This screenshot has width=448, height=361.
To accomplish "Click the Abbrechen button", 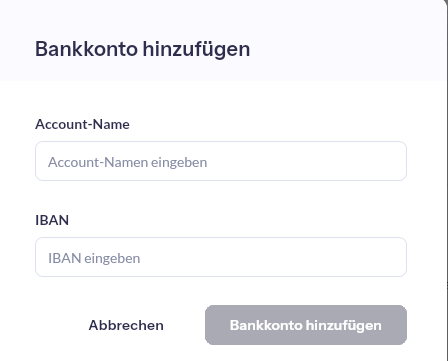I will pyautogui.click(x=126, y=325).
